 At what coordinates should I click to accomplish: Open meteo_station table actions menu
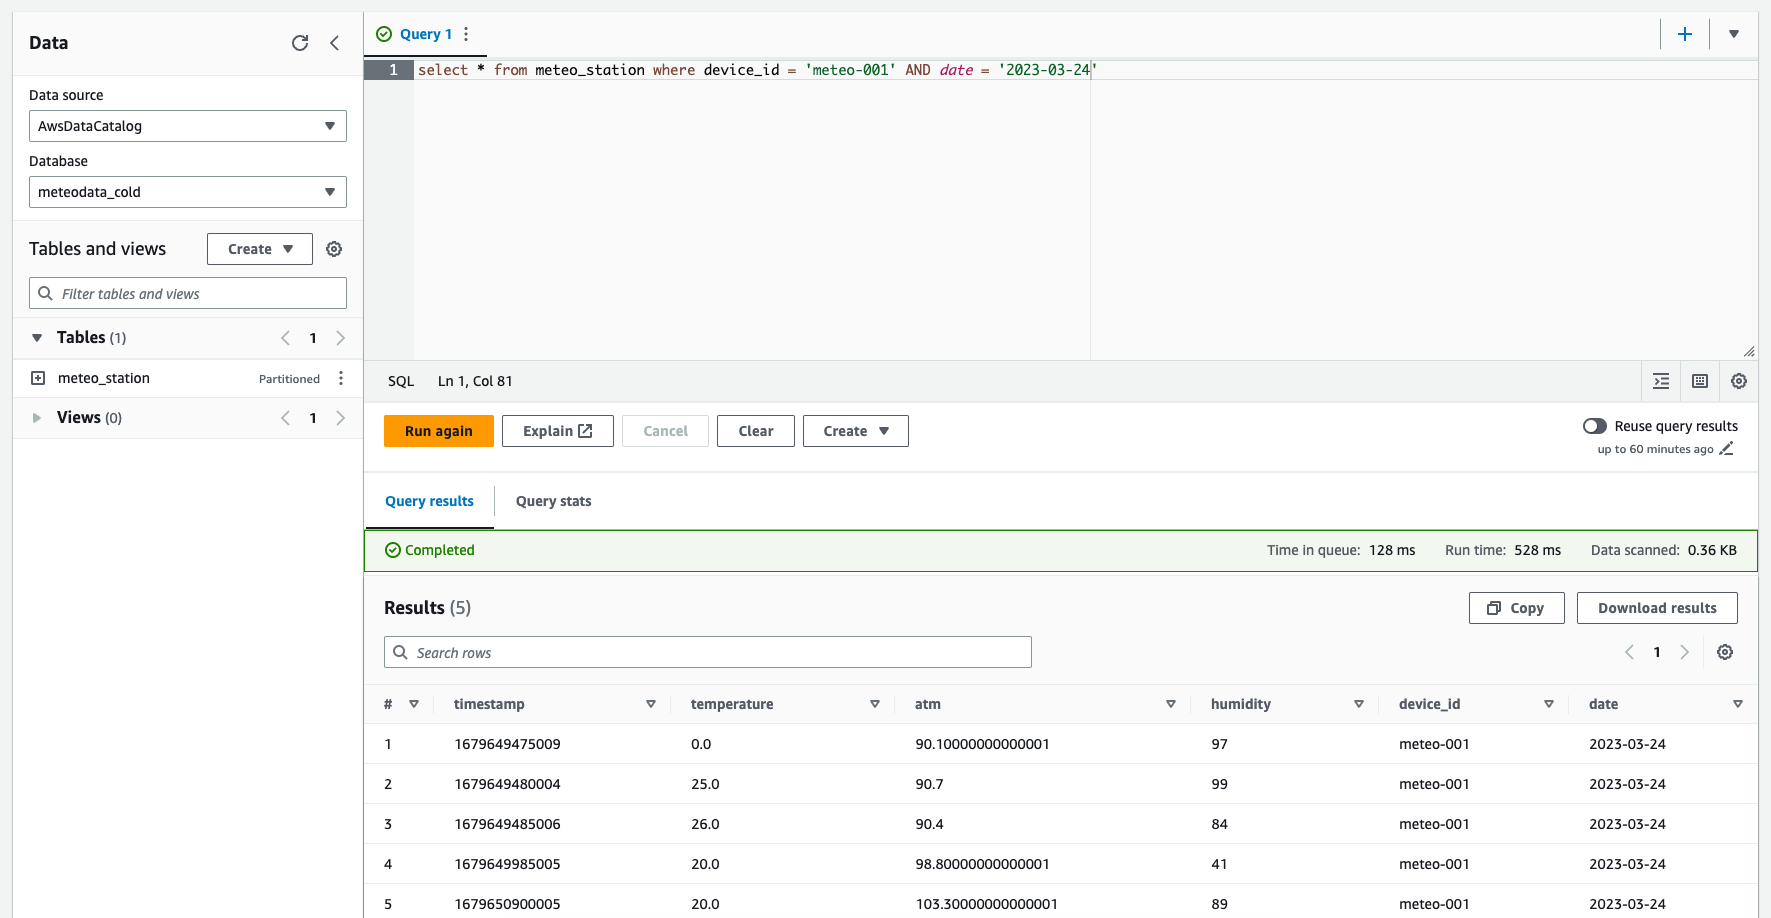click(x=341, y=378)
